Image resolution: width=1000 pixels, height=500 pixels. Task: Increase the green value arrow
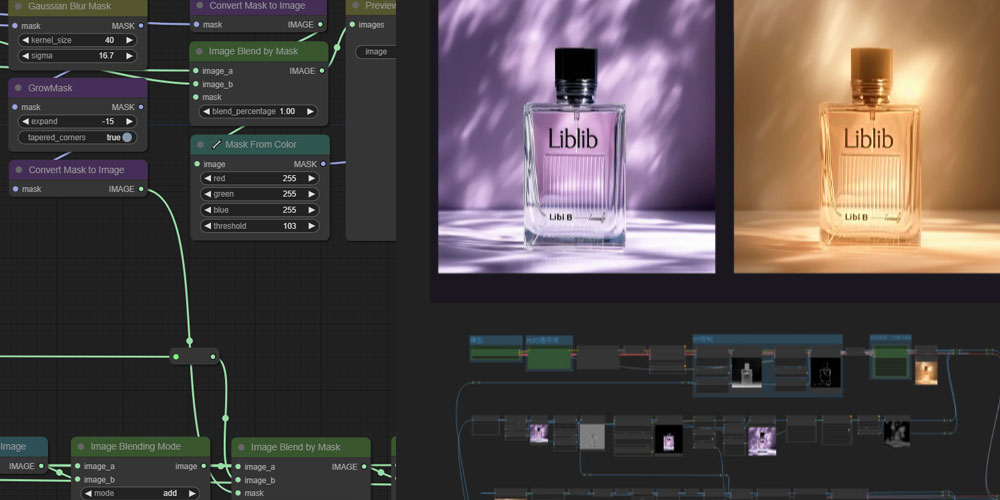tap(311, 194)
